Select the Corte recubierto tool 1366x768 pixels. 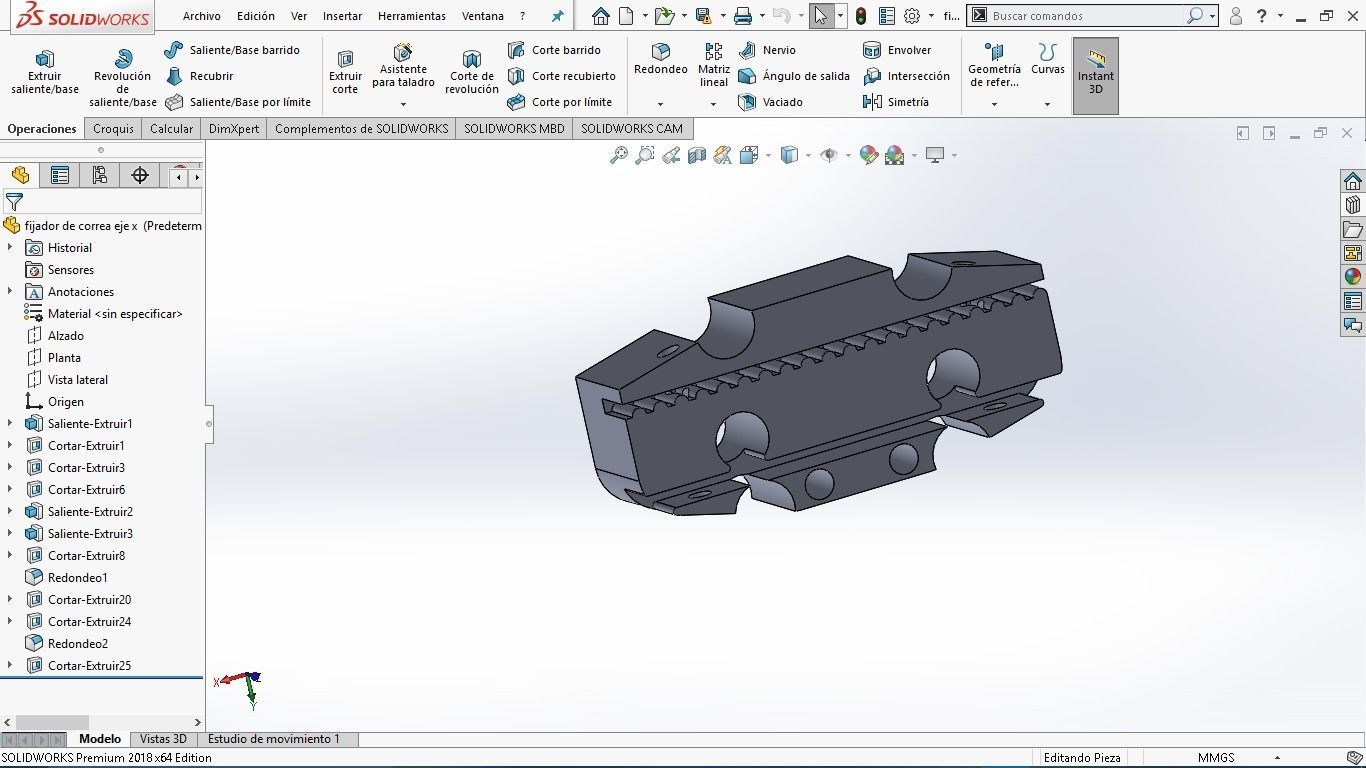point(561,76)
